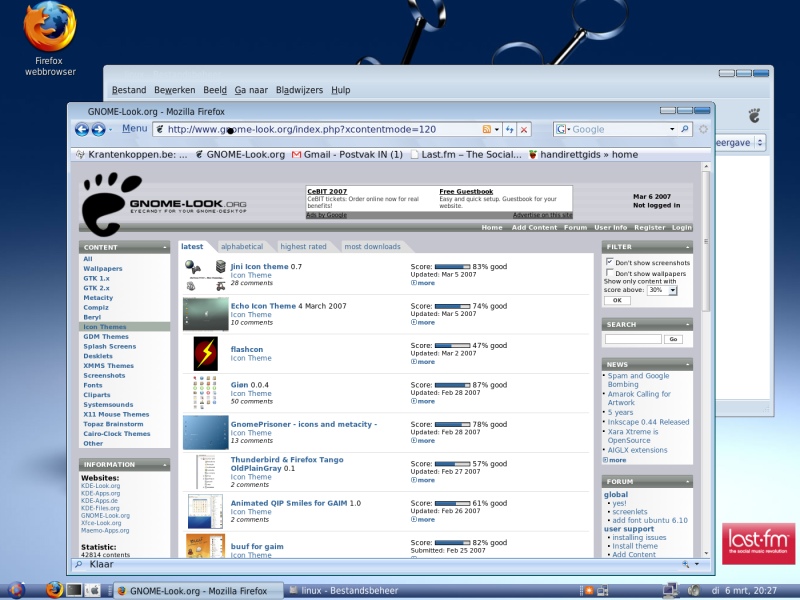
Task: Open the Register link in site navigation
Action: [649, 228]
